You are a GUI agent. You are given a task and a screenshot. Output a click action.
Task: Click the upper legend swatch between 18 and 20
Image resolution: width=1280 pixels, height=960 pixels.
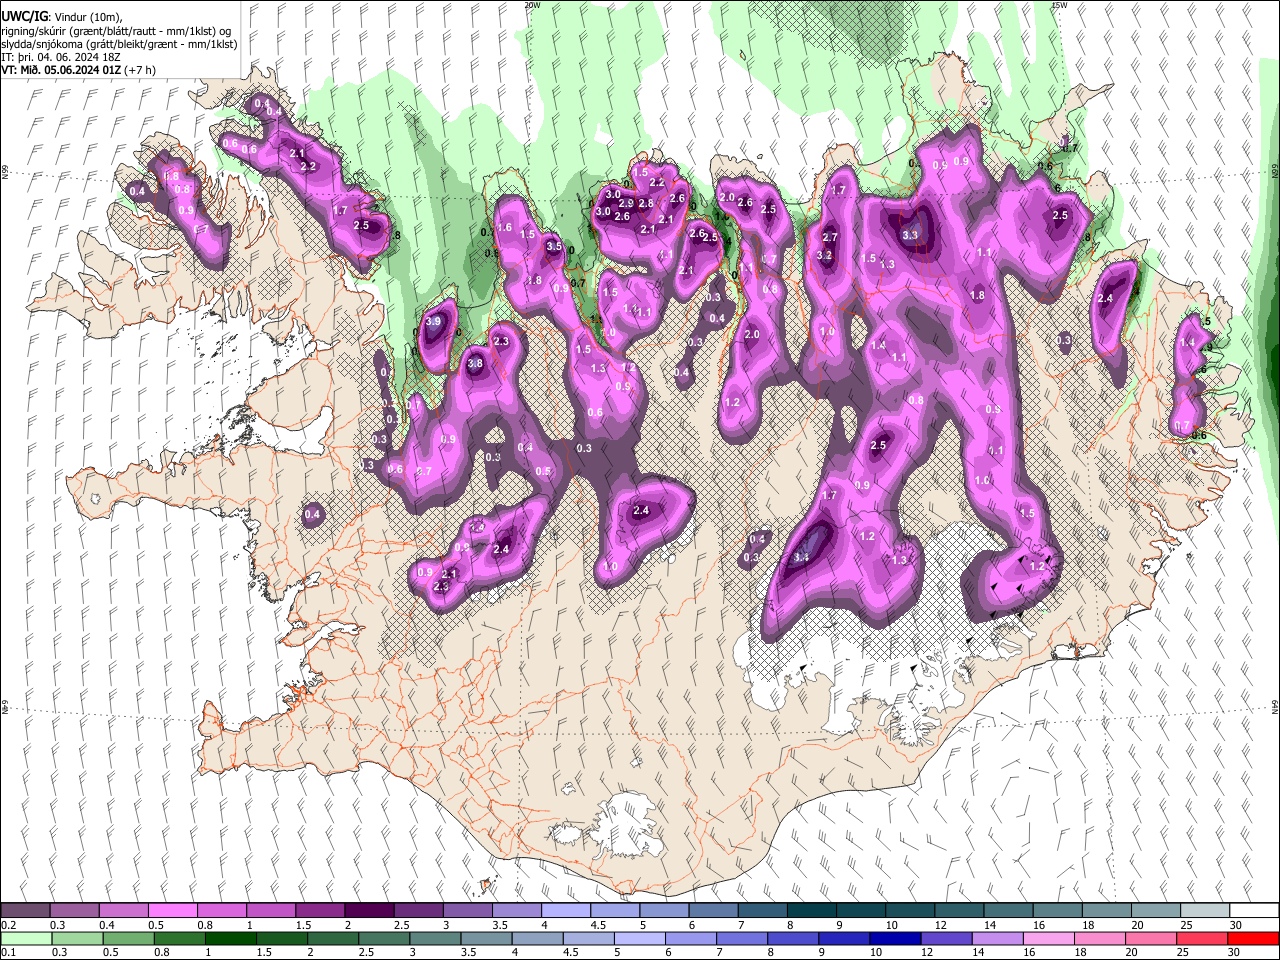[x=1105, y=911]
